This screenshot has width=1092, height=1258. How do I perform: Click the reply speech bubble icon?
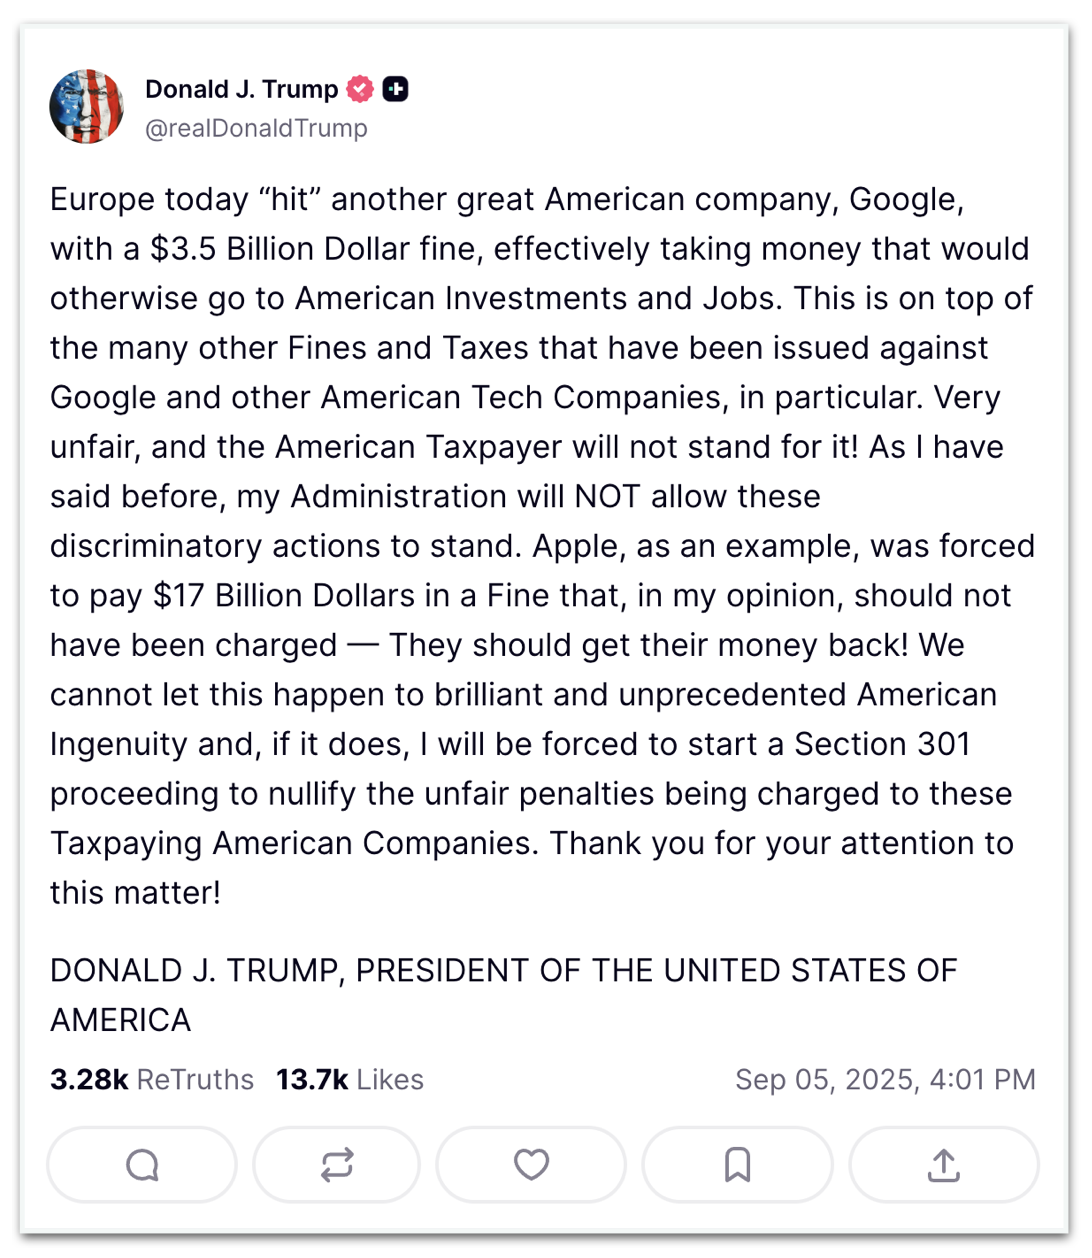142,1165
